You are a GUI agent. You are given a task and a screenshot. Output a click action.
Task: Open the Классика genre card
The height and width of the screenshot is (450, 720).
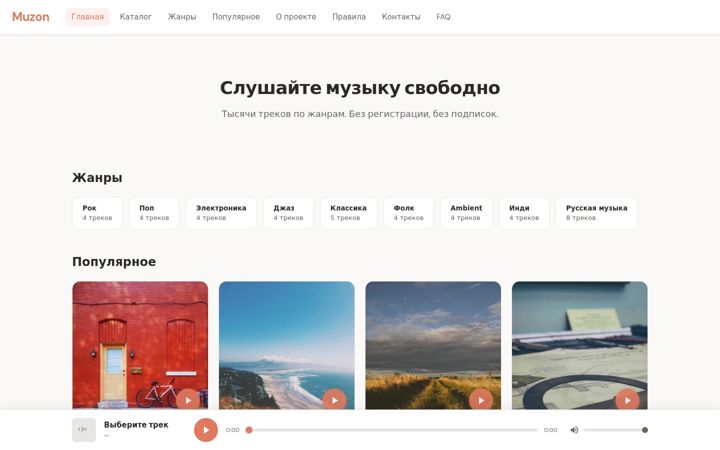click(x=349, y=213)
